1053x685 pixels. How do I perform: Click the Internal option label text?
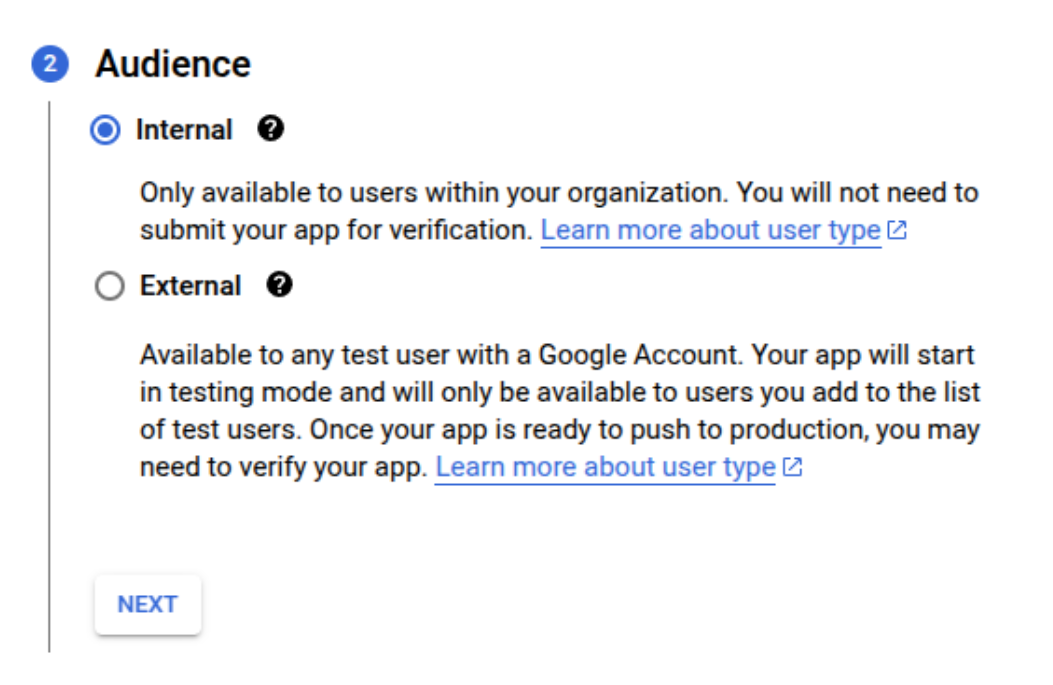(184, 130)
